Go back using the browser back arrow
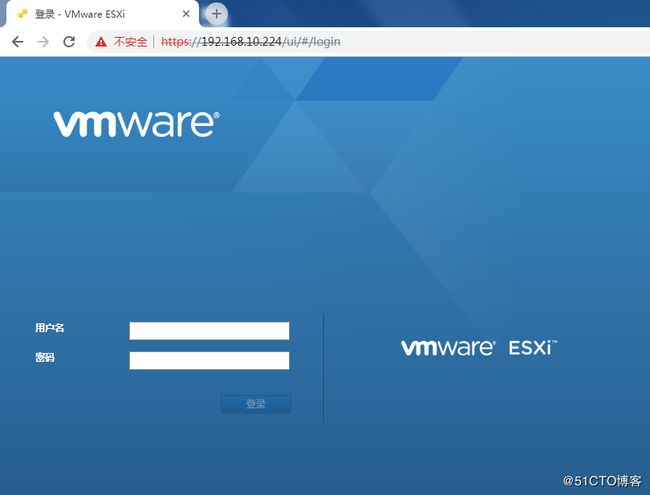650x495 pixels. tap(17, 41)
